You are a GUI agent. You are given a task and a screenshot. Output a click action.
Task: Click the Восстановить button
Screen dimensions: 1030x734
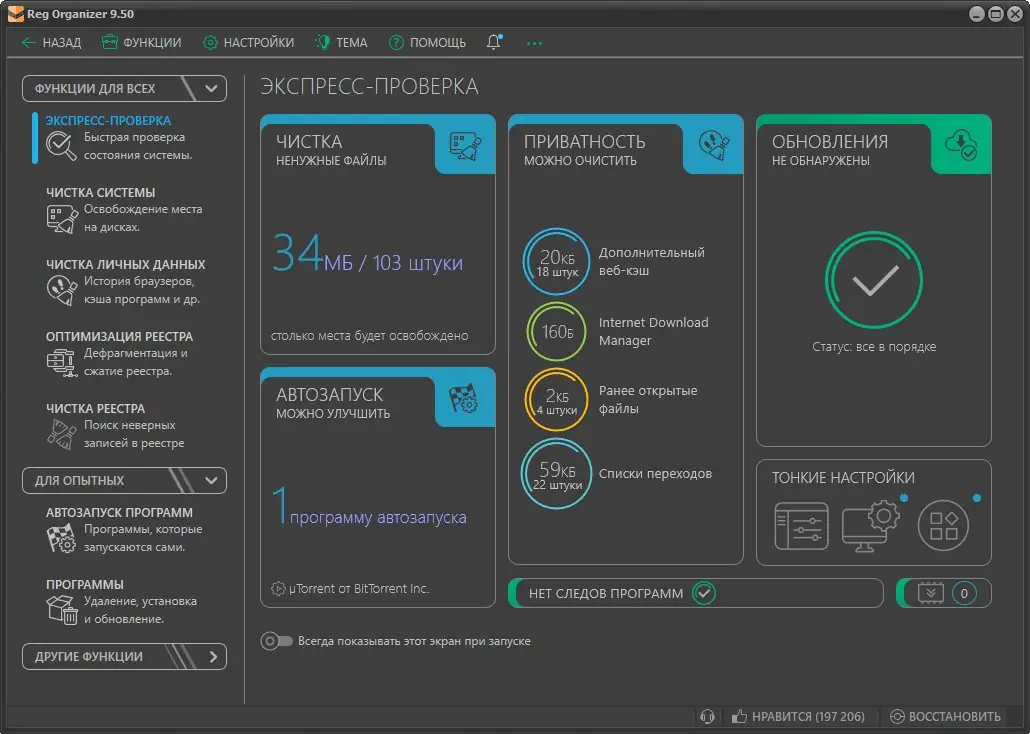click(945, 716)
